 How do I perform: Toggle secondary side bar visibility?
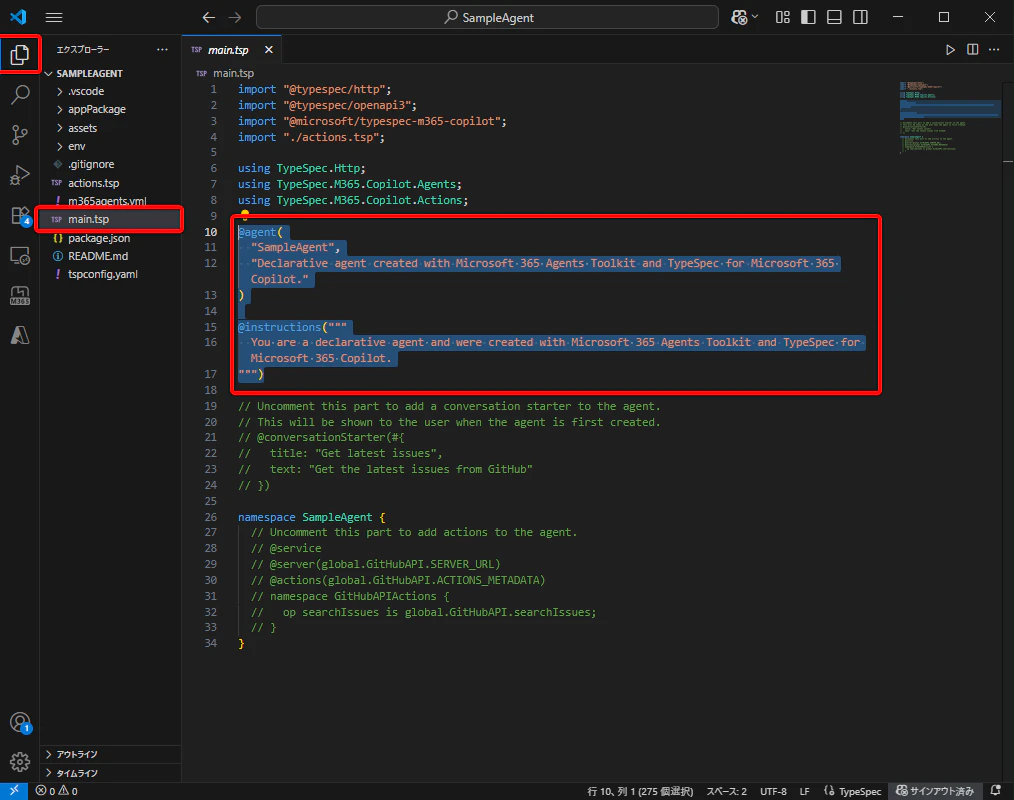click(860, 17)
